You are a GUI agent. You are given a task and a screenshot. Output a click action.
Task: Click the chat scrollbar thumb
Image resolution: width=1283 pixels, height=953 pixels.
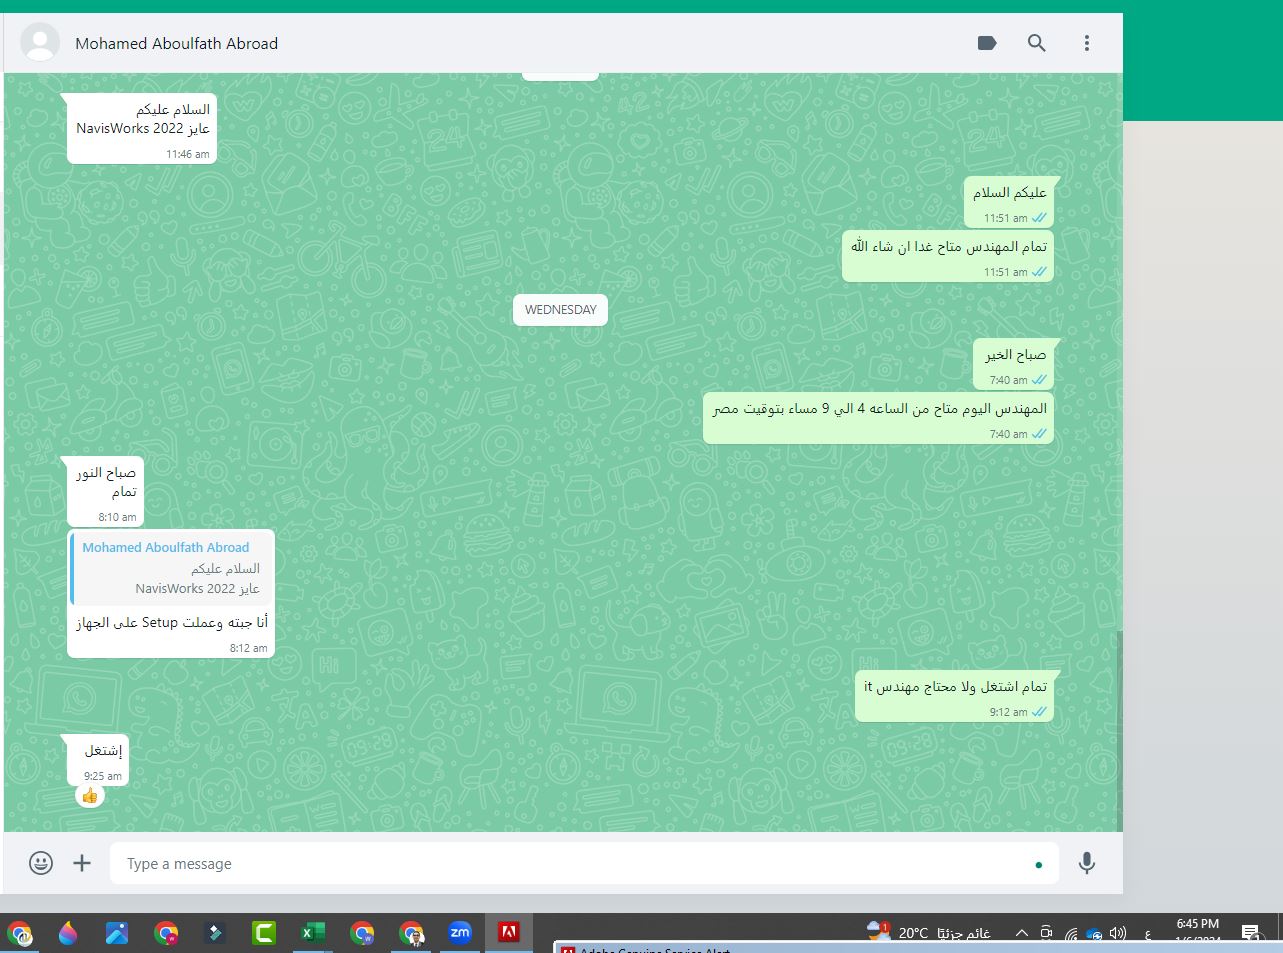pyautogui.click(x=1119, y=730)
